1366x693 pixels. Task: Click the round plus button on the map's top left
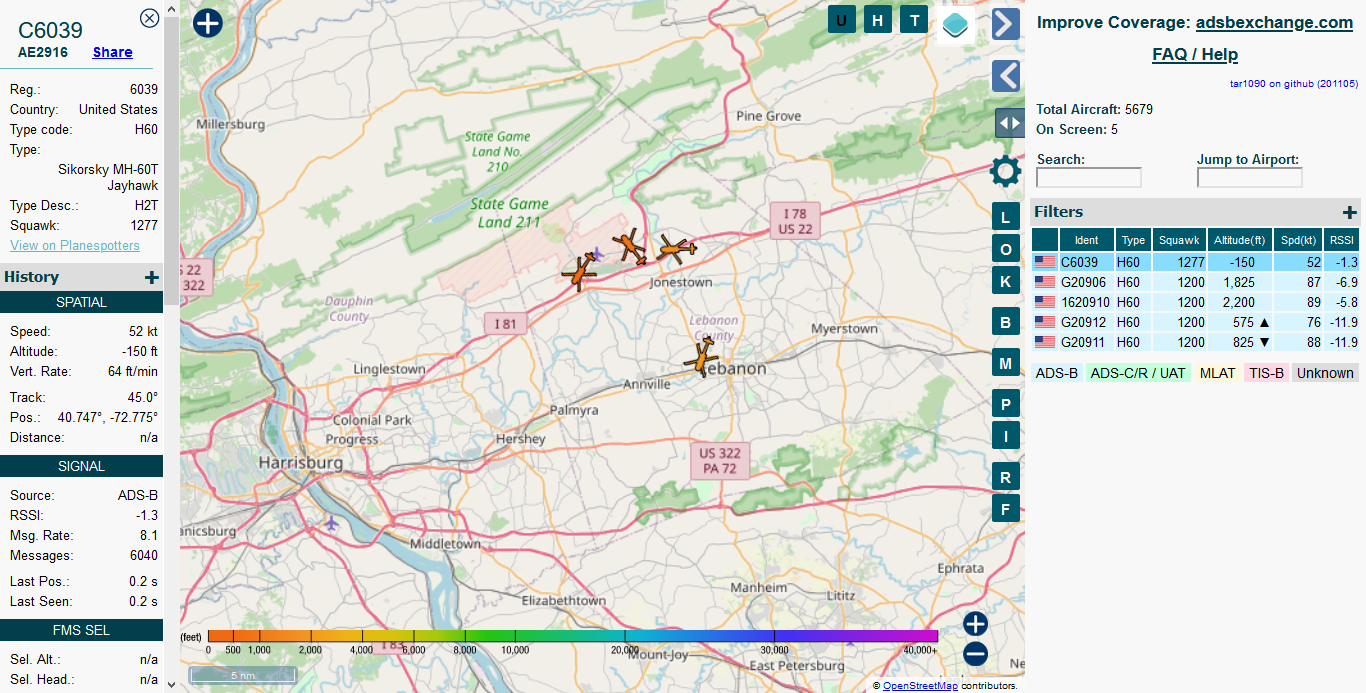(x=207, y=23)
